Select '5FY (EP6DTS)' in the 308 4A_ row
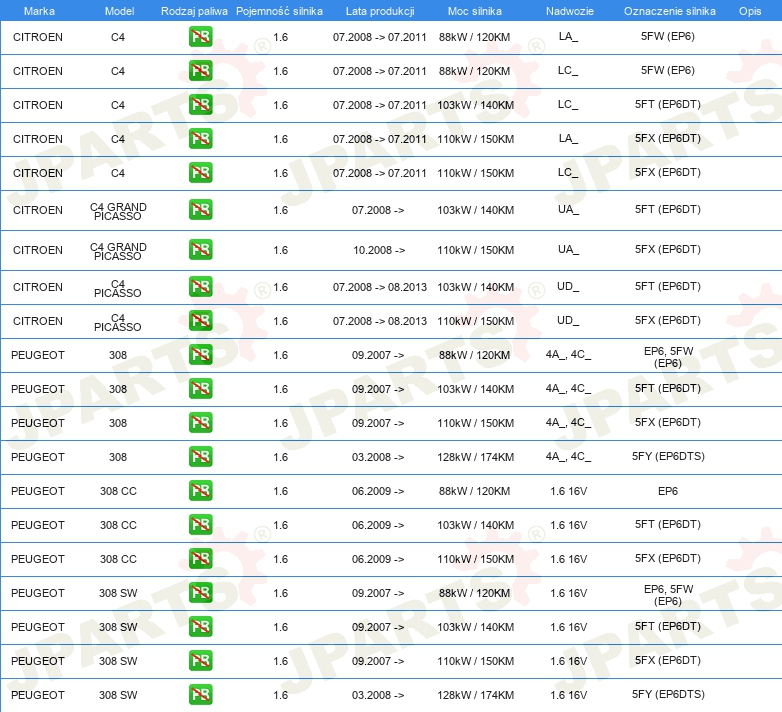Screen dimensions: 782x712 [x=668, y=456]
